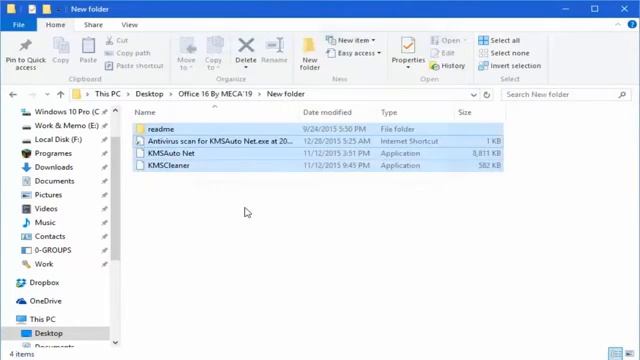Create a New folder from ribbon
This screenshot has width=640, height=360.
coord(309,54)
